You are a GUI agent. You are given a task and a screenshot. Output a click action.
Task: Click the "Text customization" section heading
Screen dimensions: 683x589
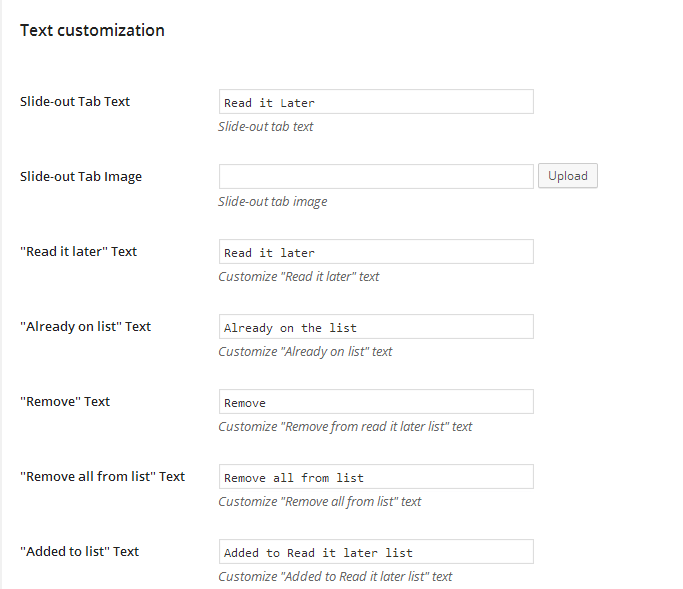[92, 30]
